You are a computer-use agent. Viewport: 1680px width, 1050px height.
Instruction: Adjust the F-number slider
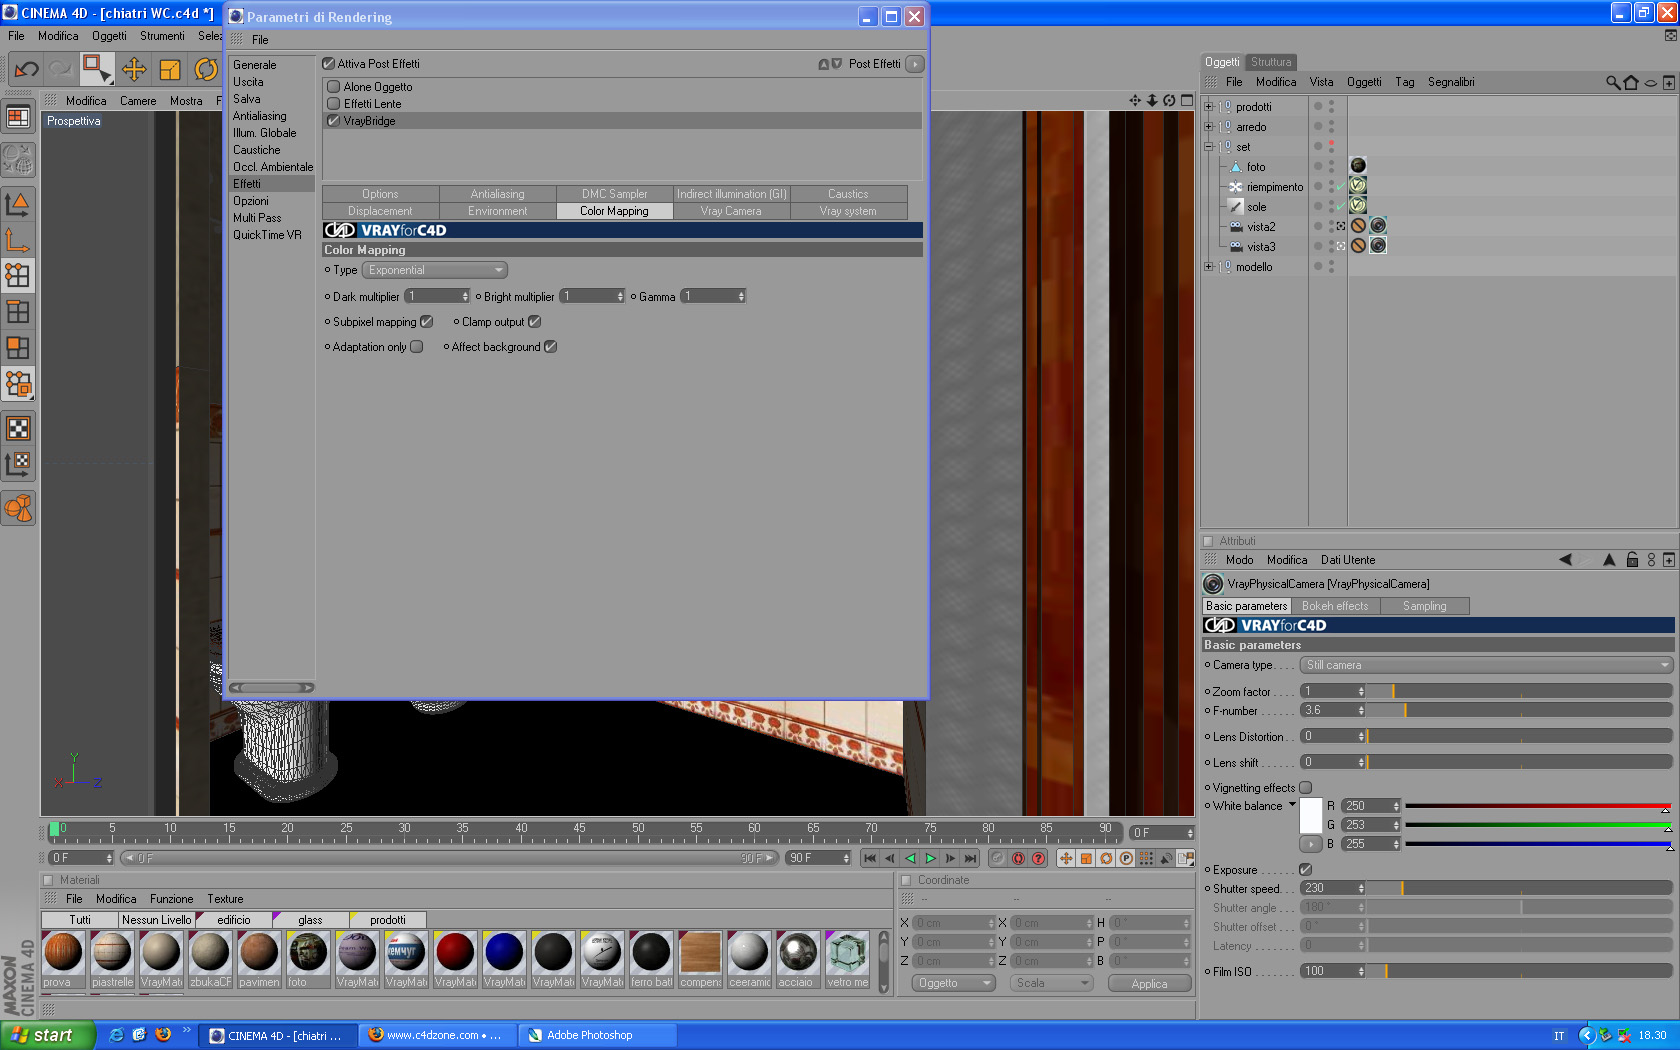(x=1519, y=710)
